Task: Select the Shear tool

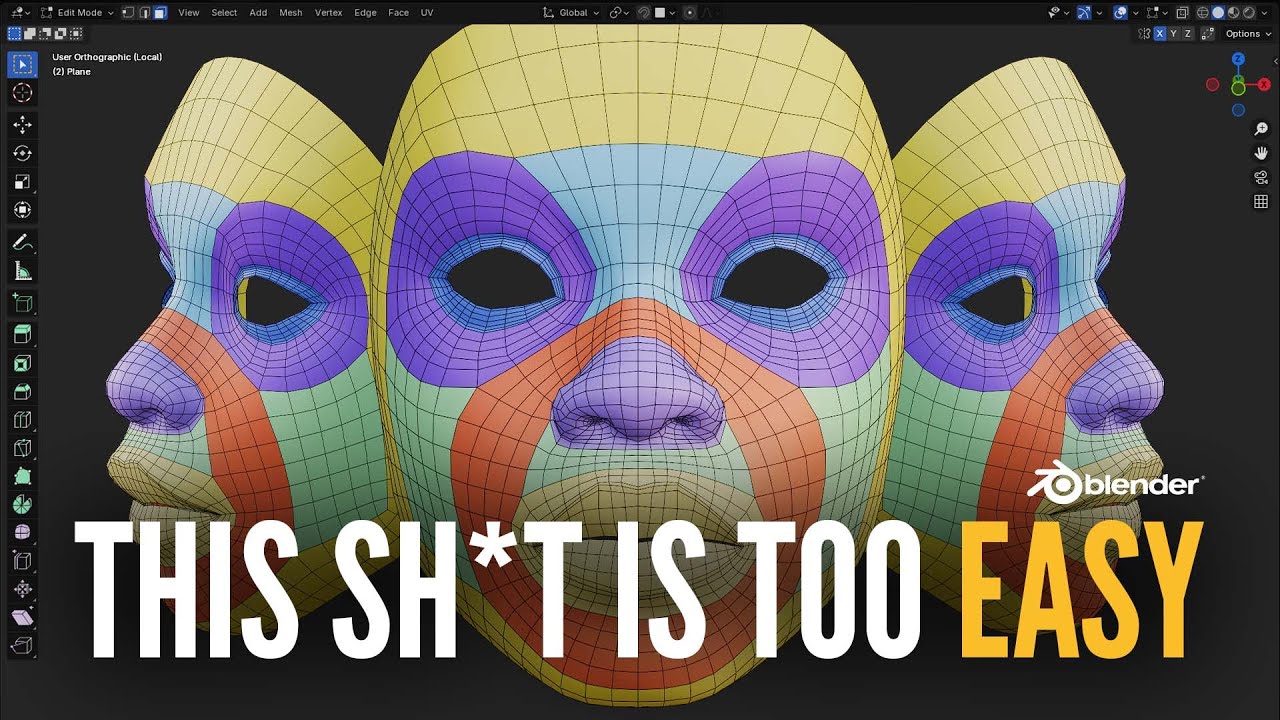Action: tap(23, 618)
